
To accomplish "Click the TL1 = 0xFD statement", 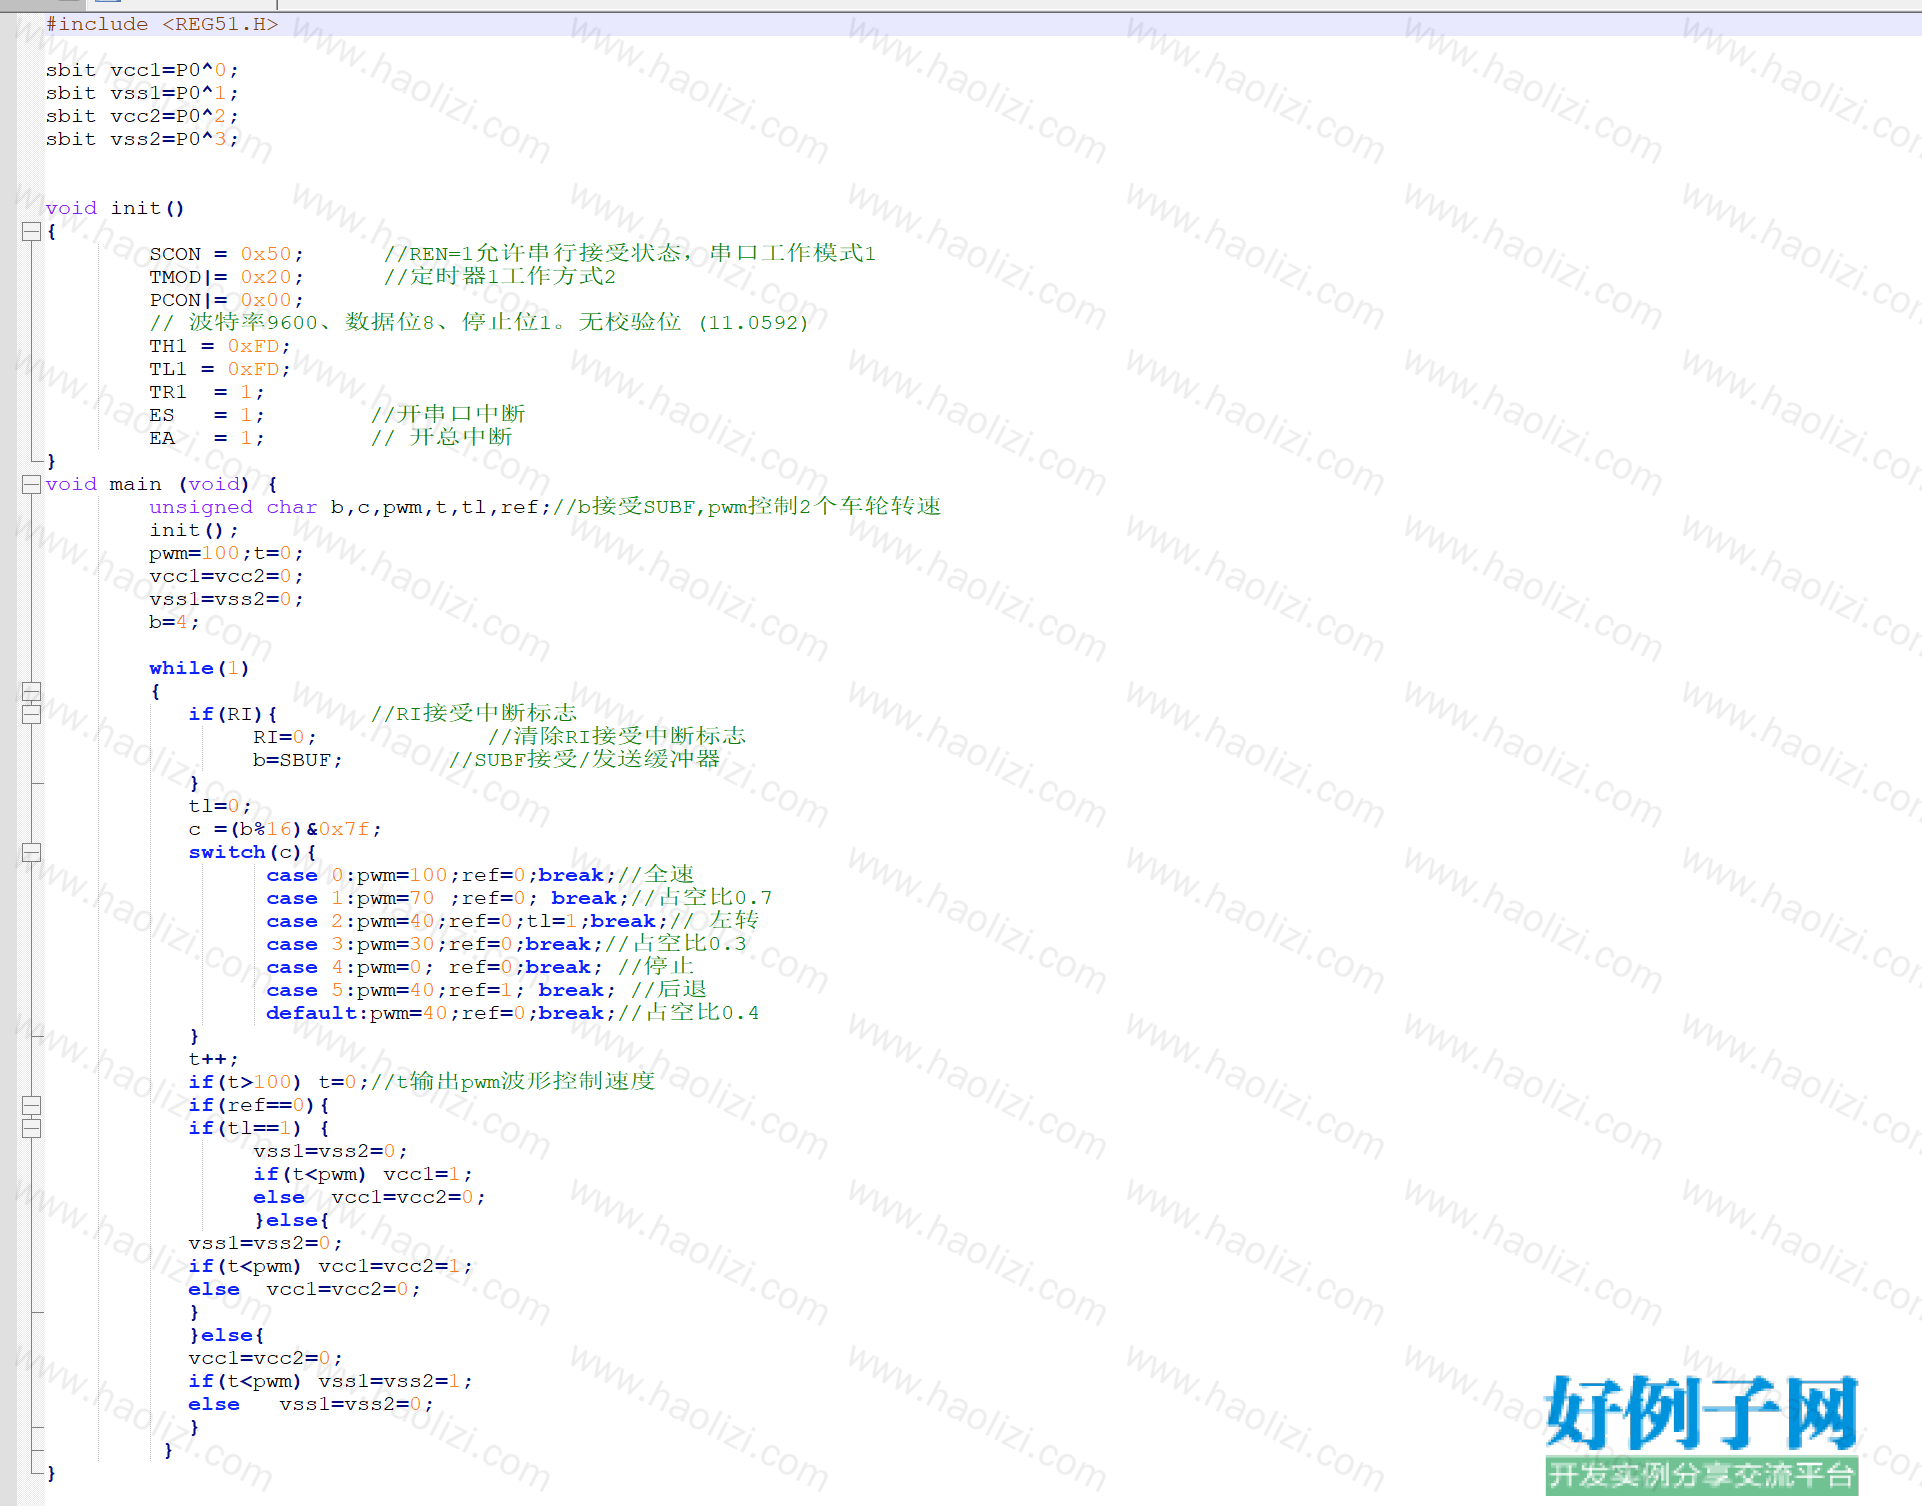I will (x=220, y=369).
